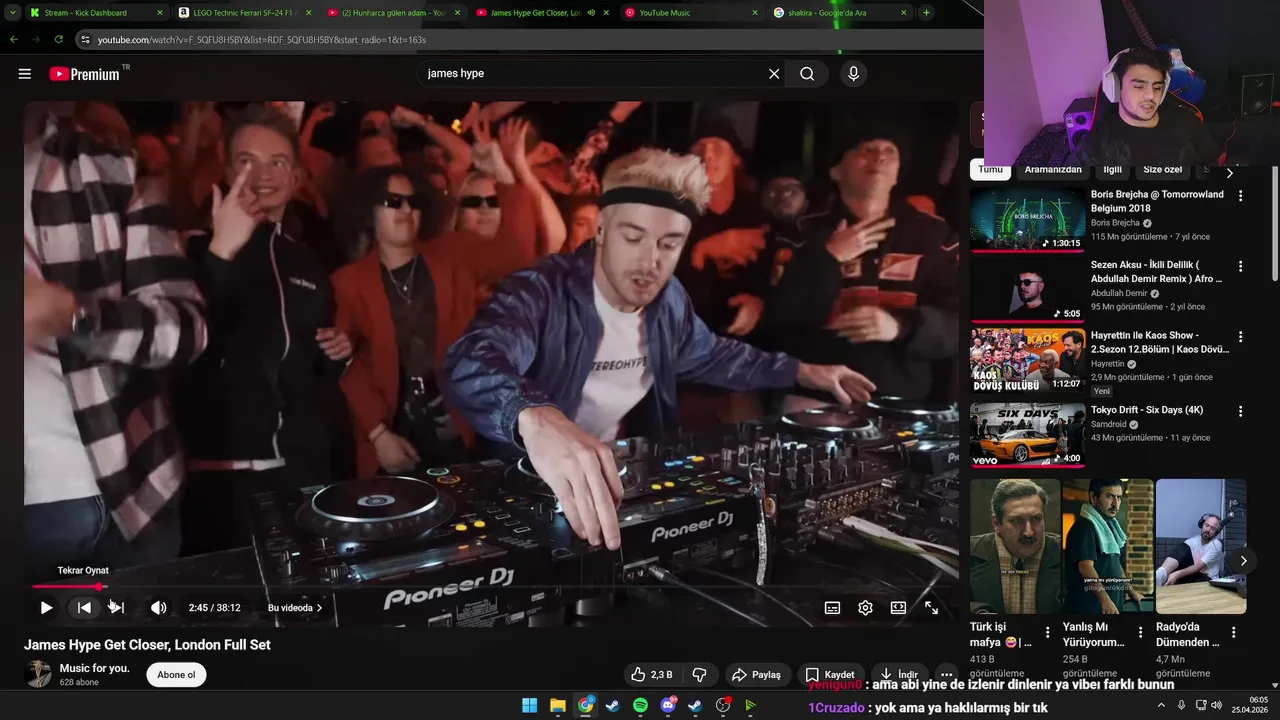Image resolution: width=1280 pixels, height=720 pixels.
Task: Switch to 'Stream - Kick Dashboard' tab
Action: pos(96,13)
